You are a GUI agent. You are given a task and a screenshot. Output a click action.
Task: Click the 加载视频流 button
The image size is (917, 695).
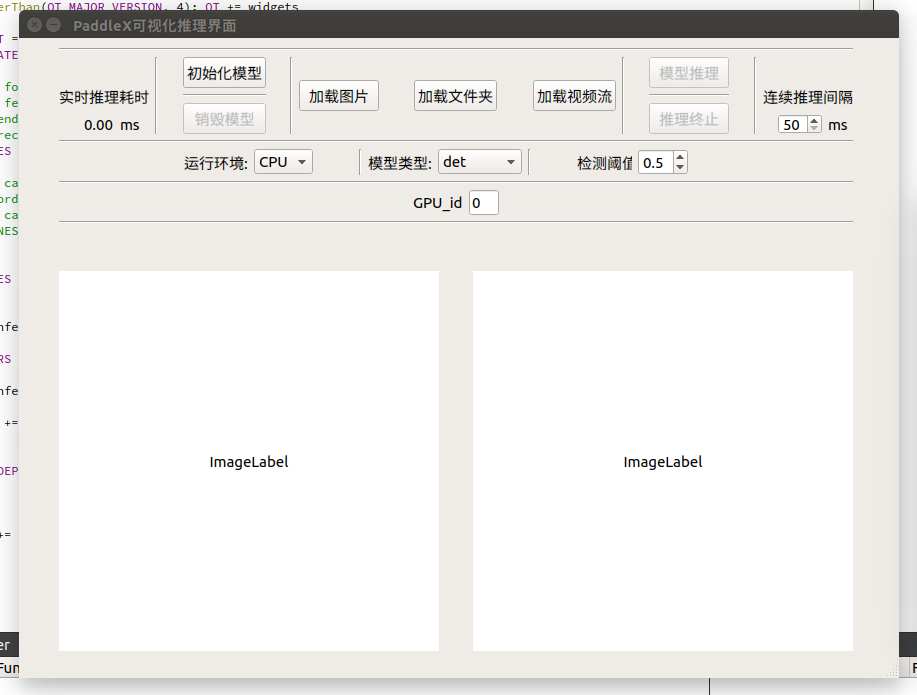[x=574, y=97]
